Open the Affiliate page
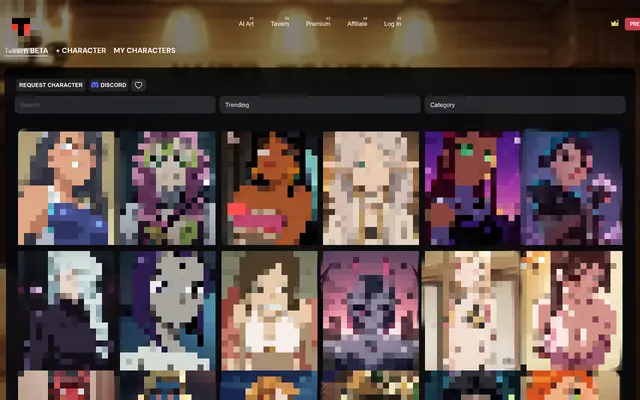Screen dimensions: 640x400 (357, 23)
